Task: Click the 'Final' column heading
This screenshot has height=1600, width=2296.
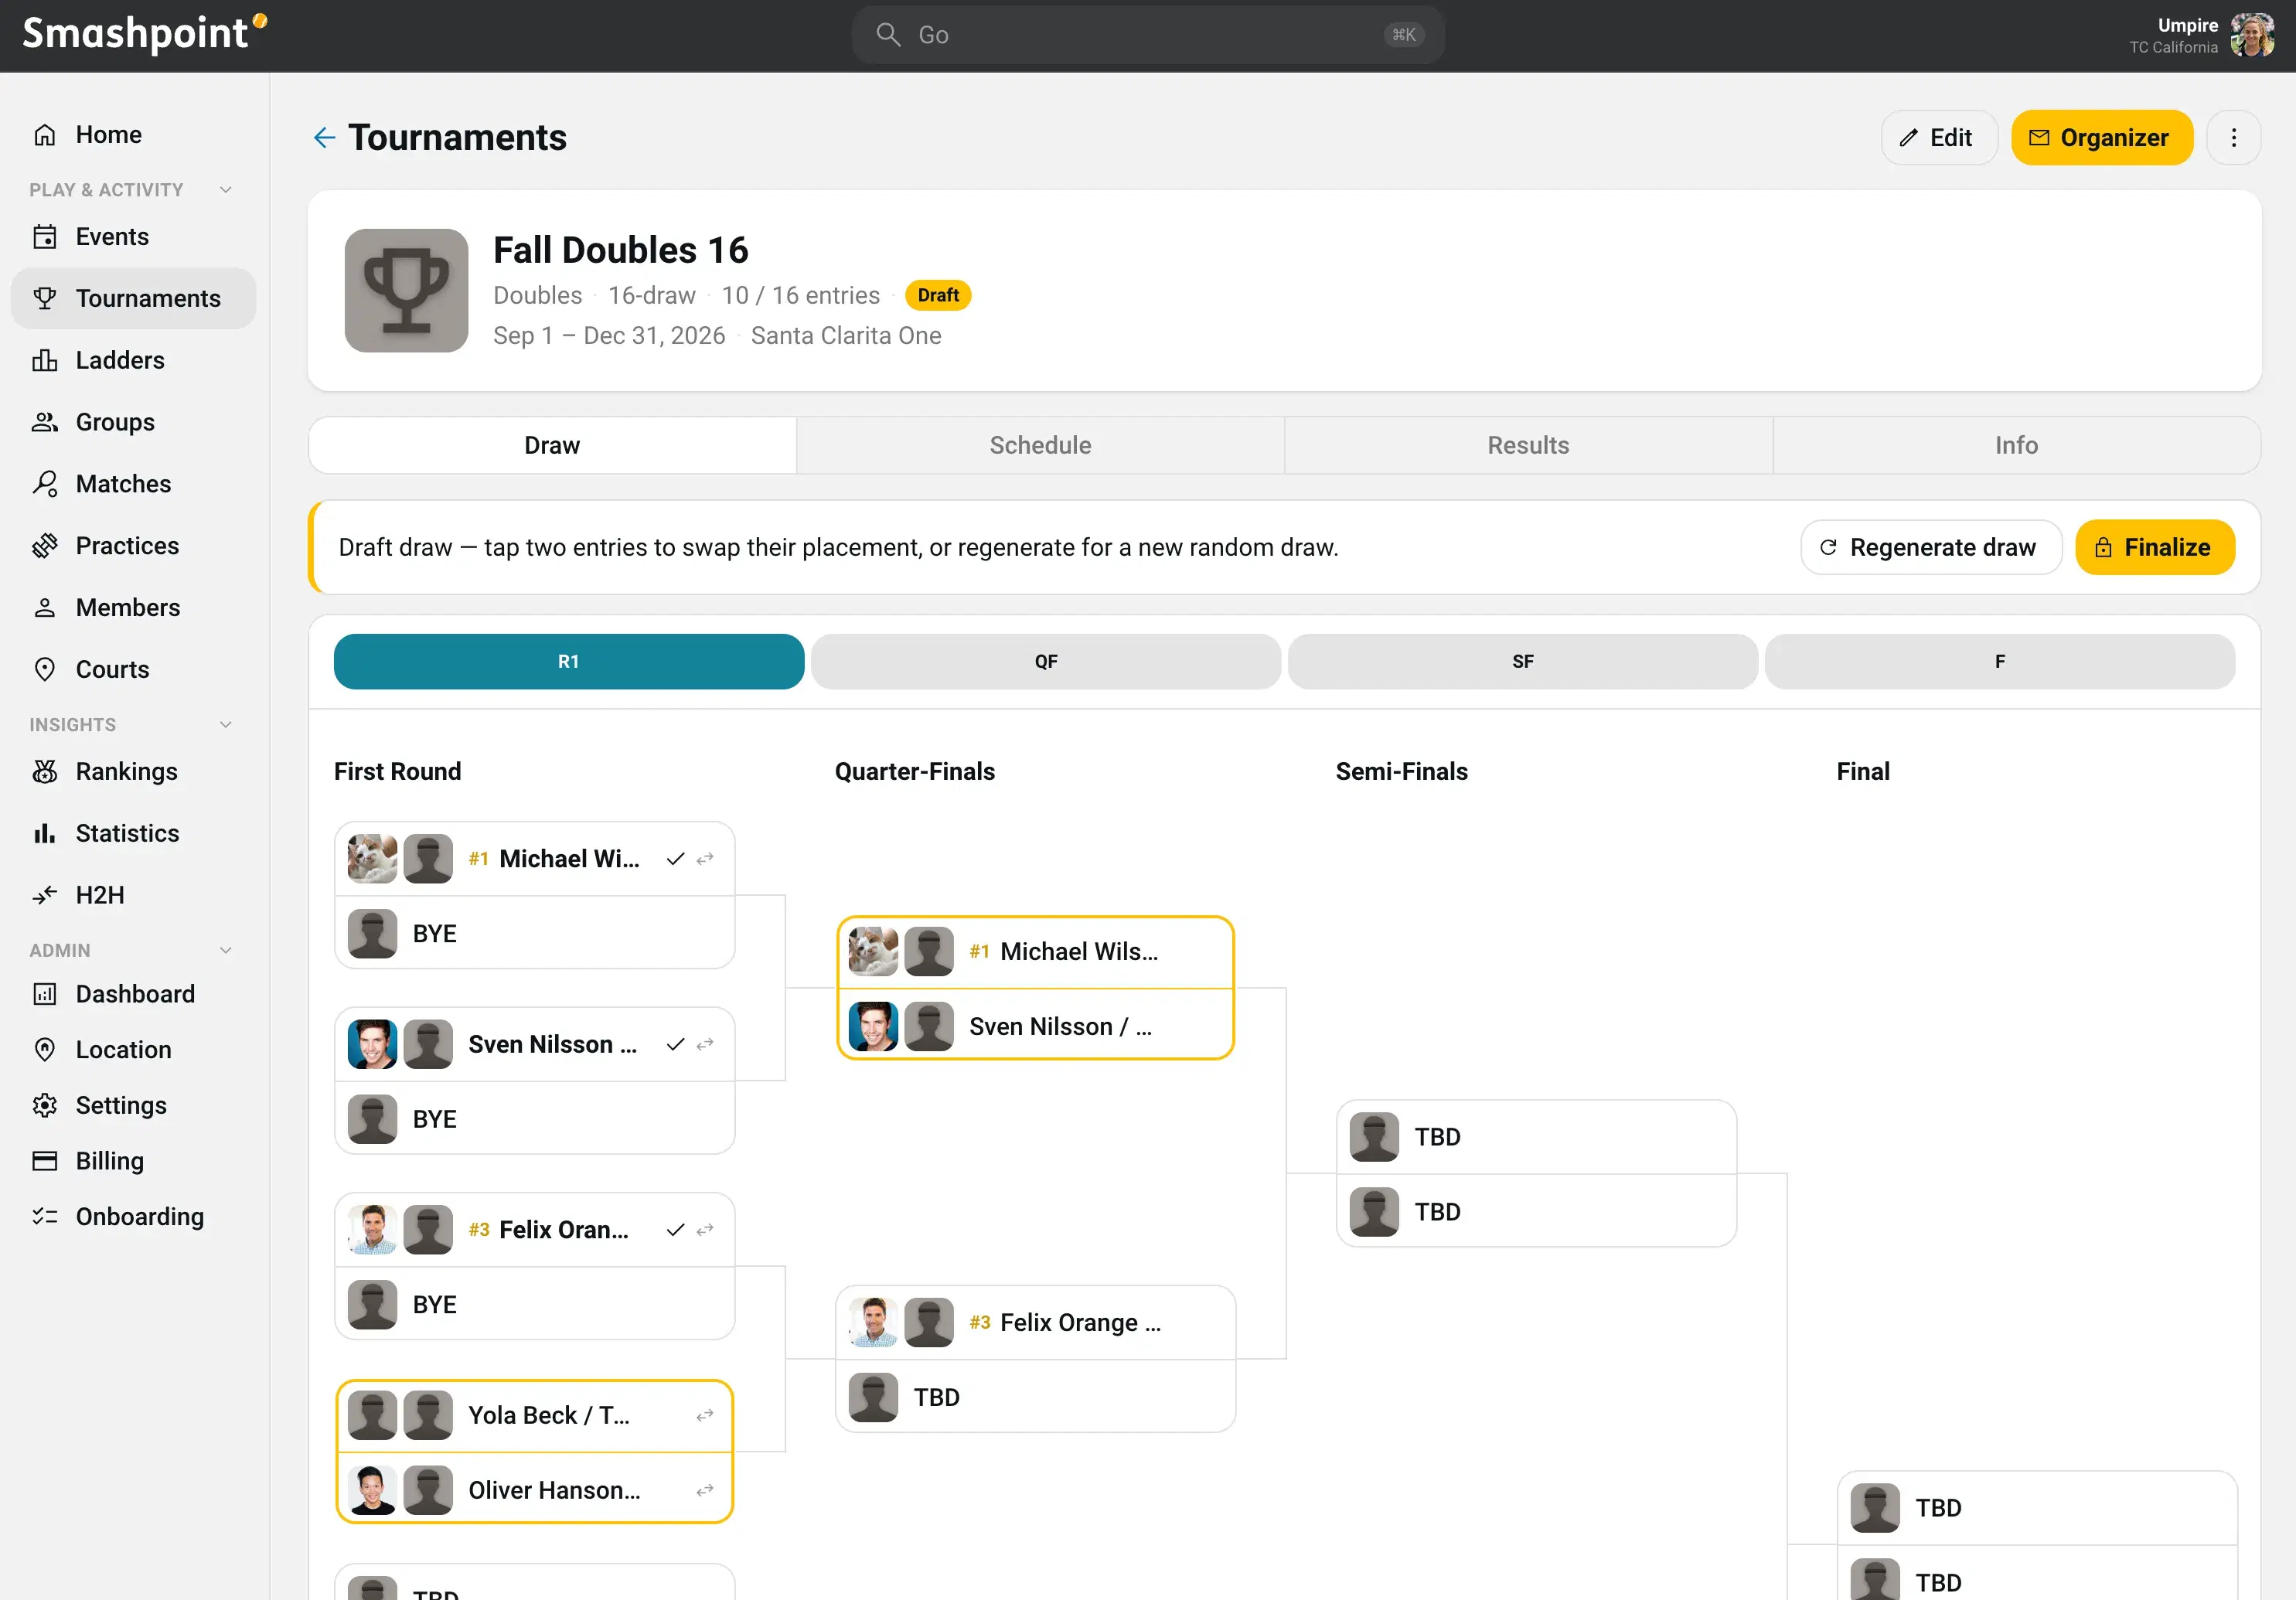Action: click(x=1862, y=772)
